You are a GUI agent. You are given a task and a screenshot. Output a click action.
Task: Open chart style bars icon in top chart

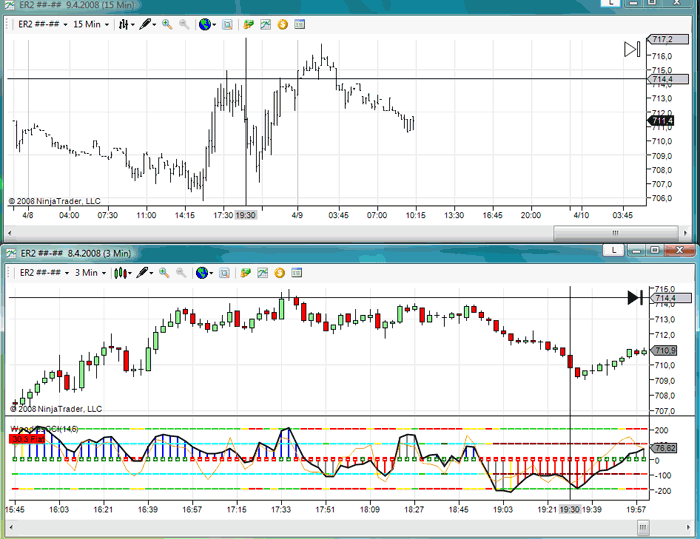(x=124, y=23)
